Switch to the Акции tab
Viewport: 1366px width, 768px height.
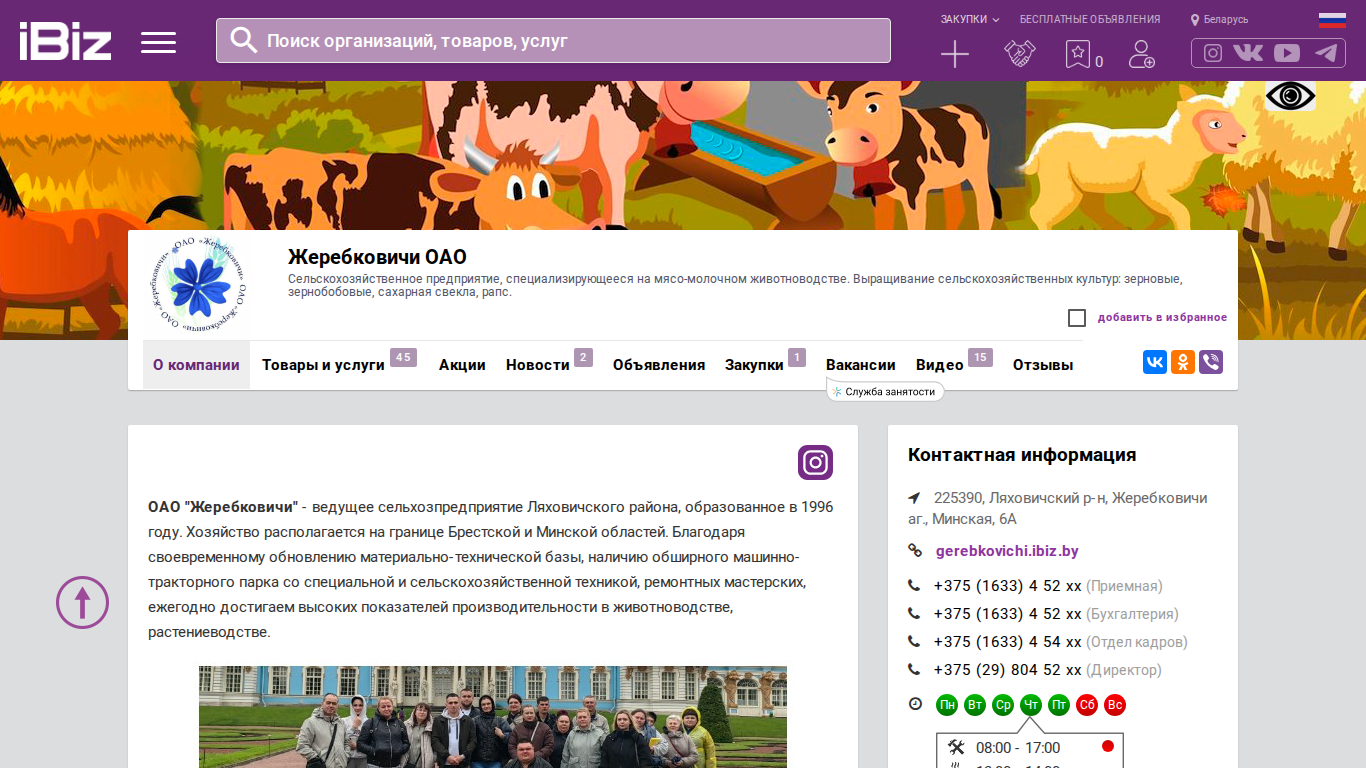462,365
